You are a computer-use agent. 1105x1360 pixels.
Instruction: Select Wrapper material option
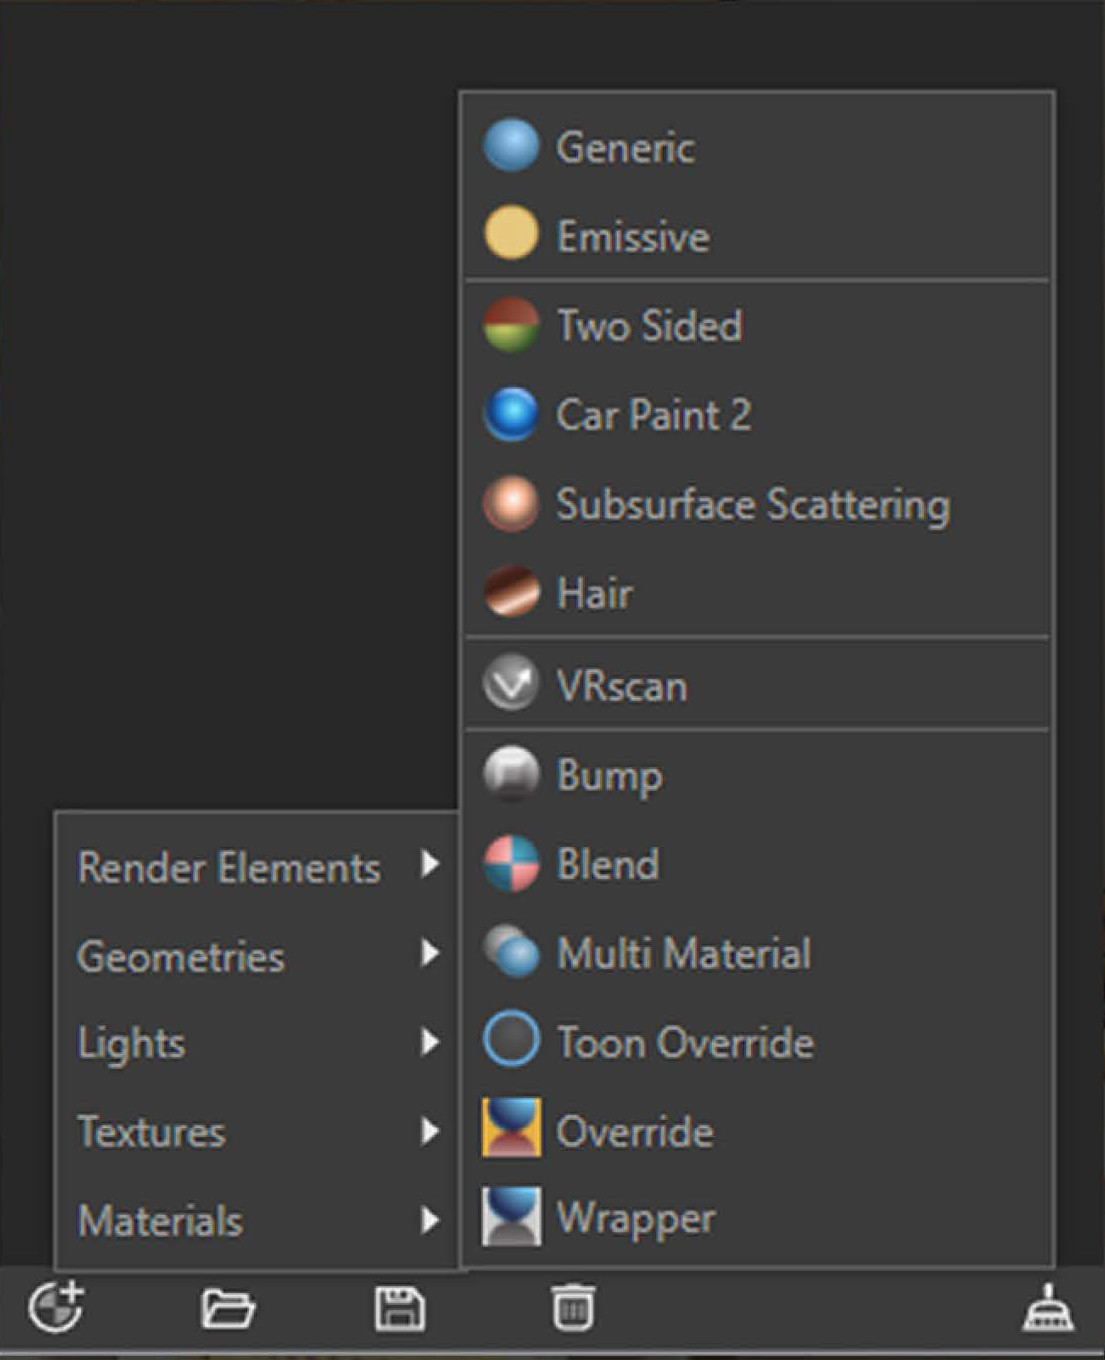635,1218
